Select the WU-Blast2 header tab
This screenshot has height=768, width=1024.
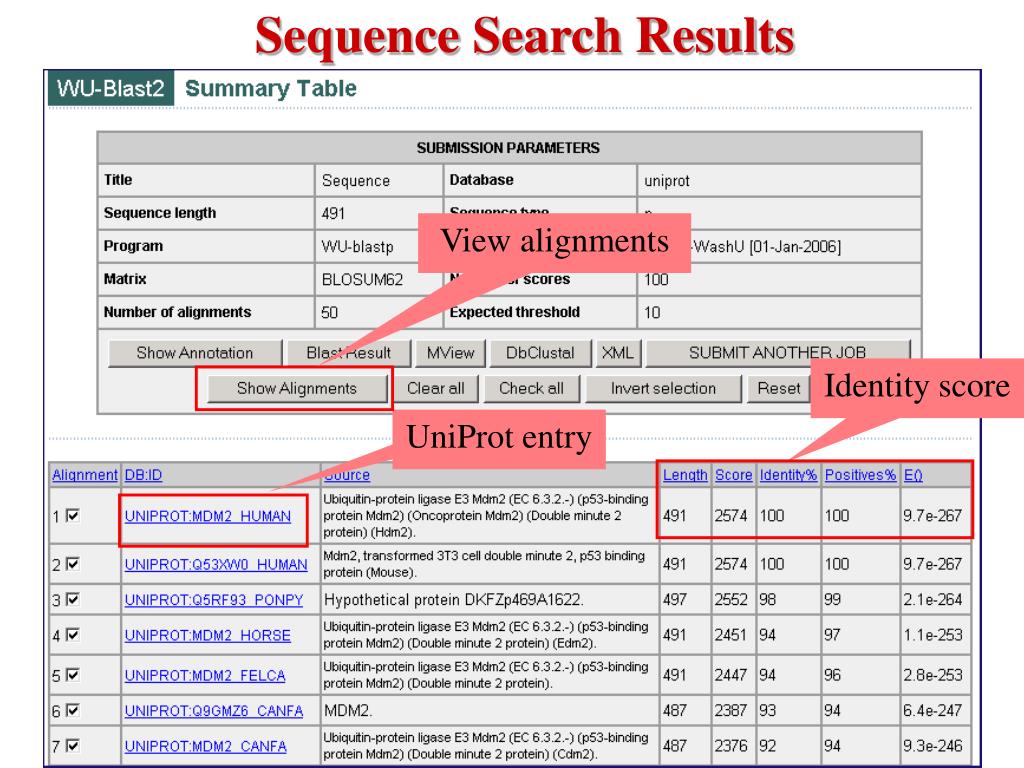point(111,88)
